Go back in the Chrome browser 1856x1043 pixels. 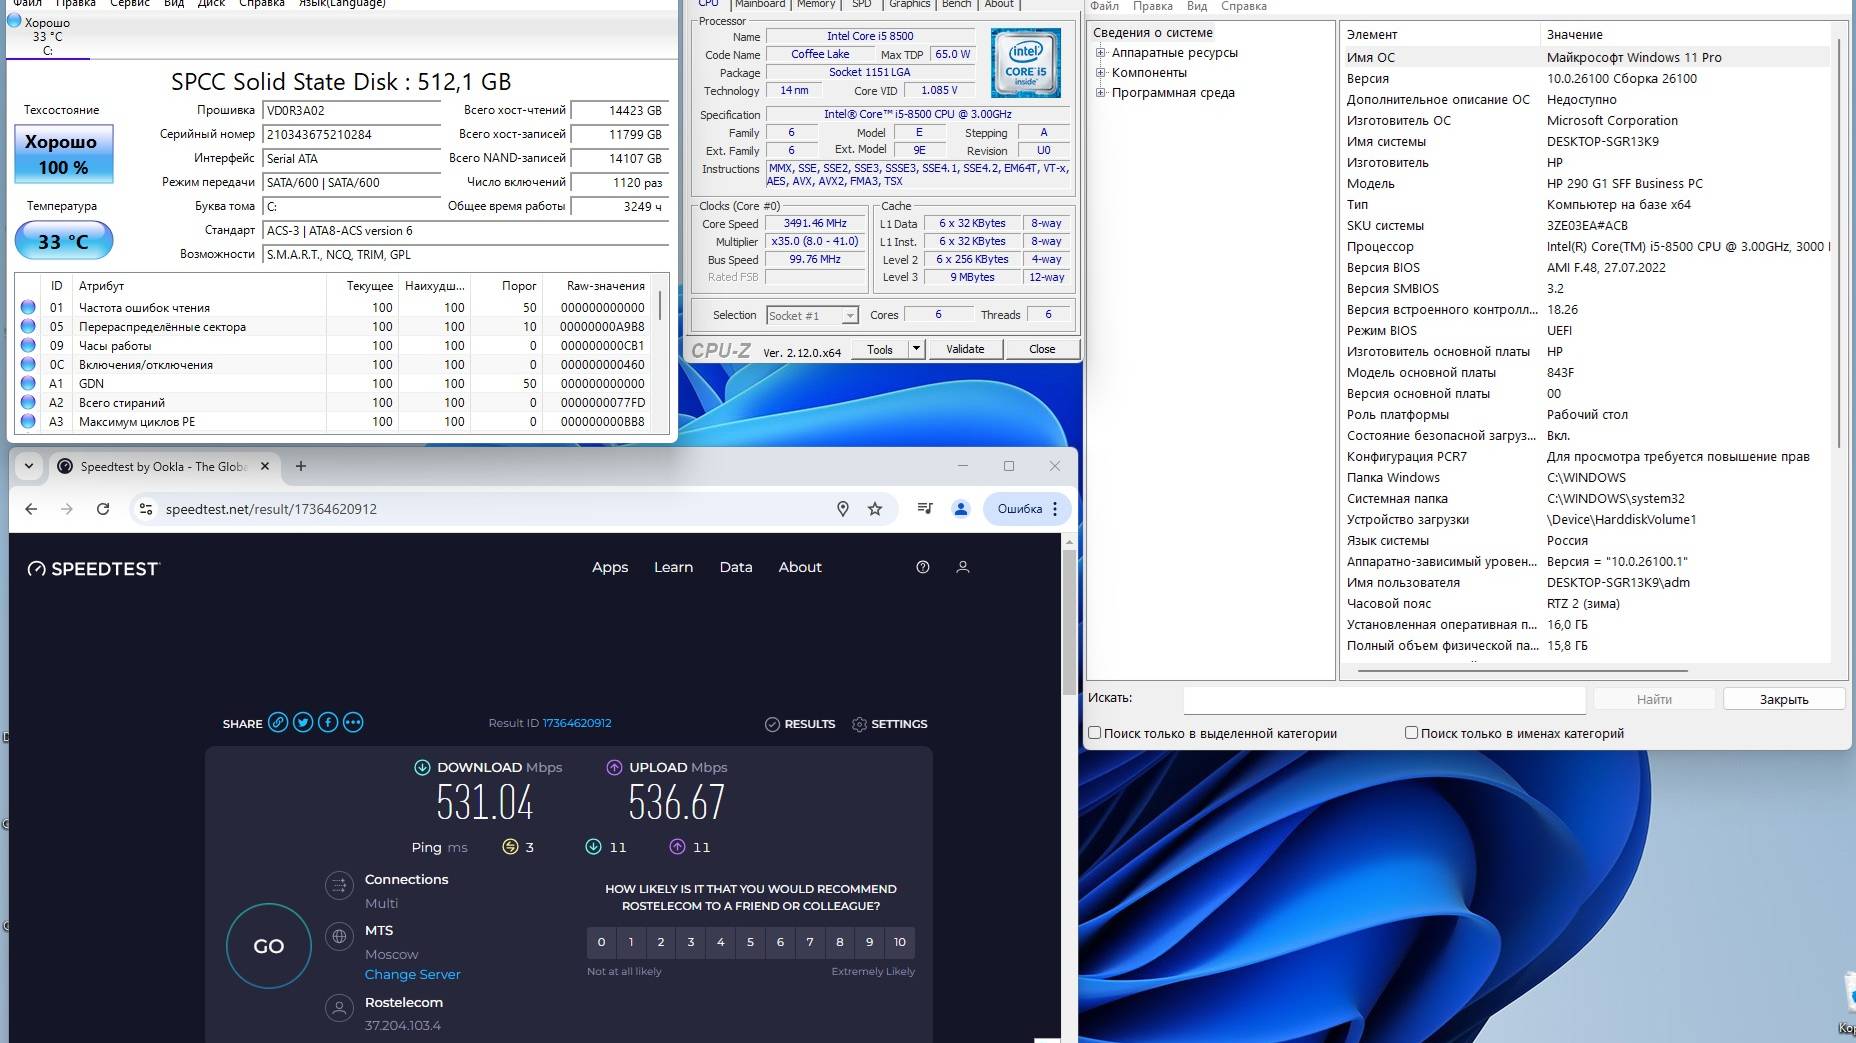pos(31,509)
